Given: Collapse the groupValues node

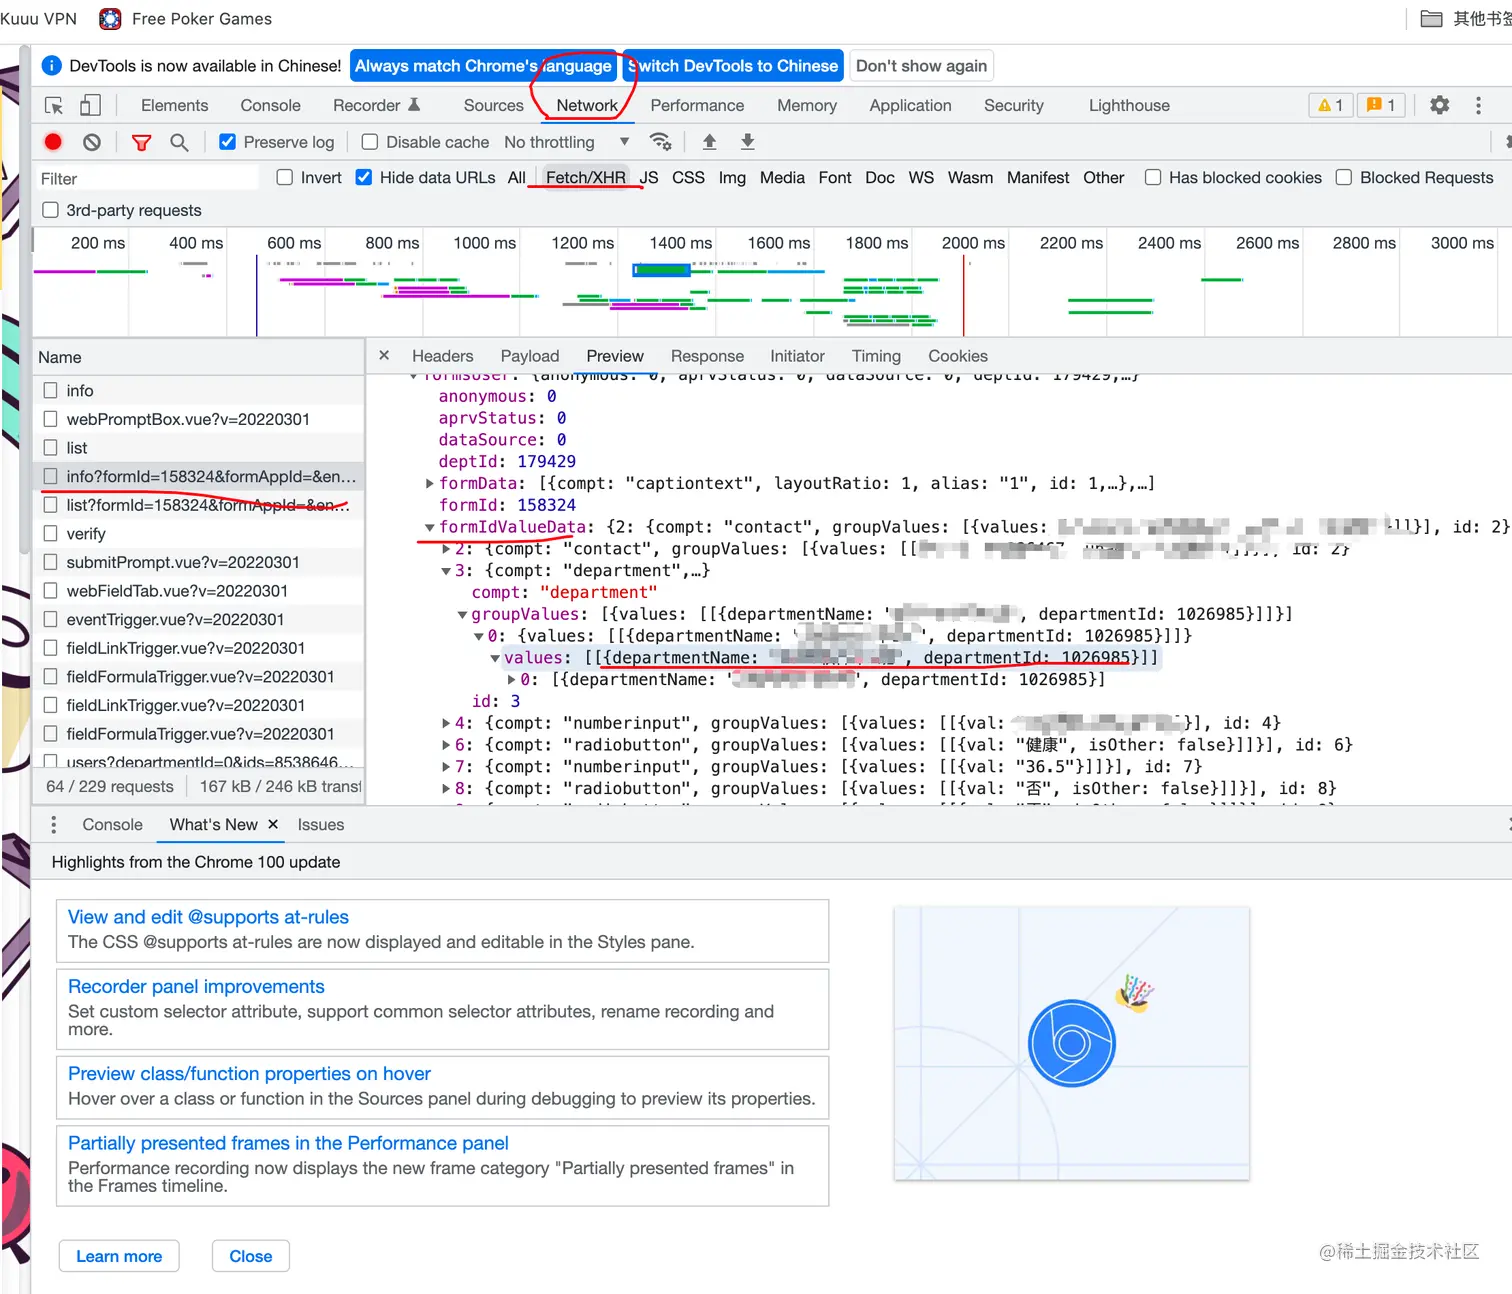Looking at the screenshot, I should coord(462,614).
